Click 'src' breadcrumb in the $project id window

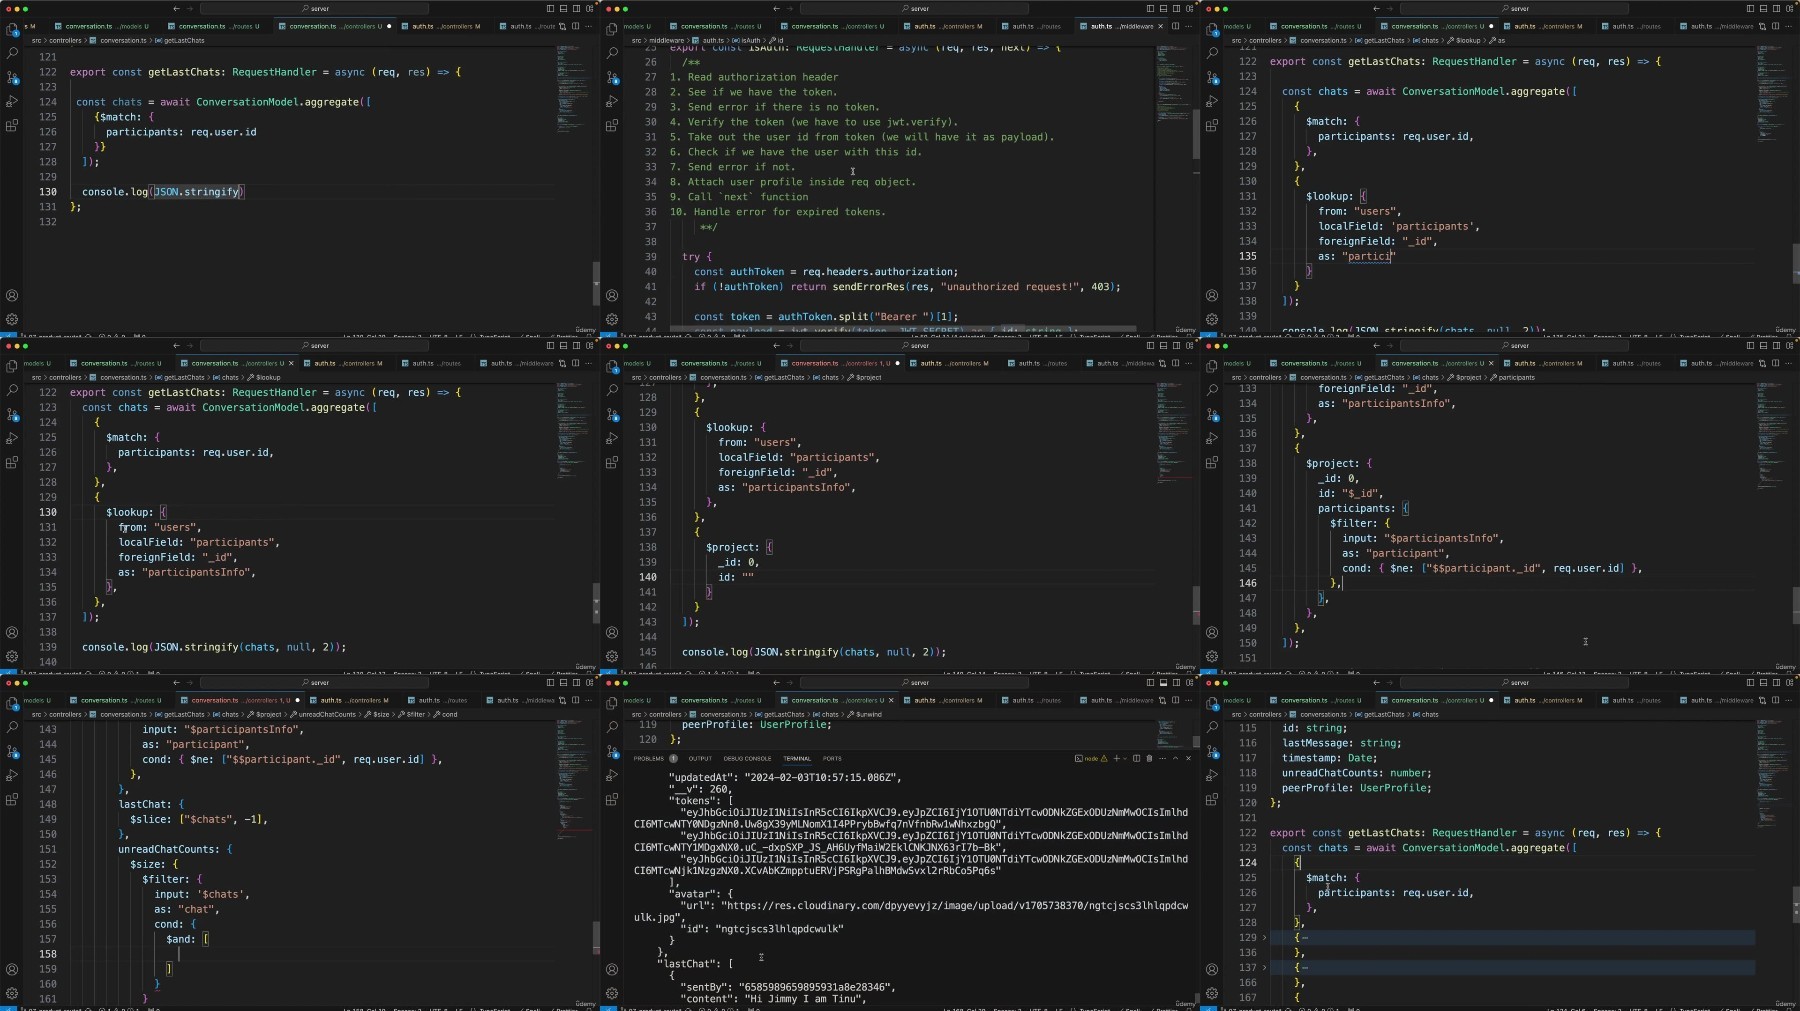pos(636,378)
